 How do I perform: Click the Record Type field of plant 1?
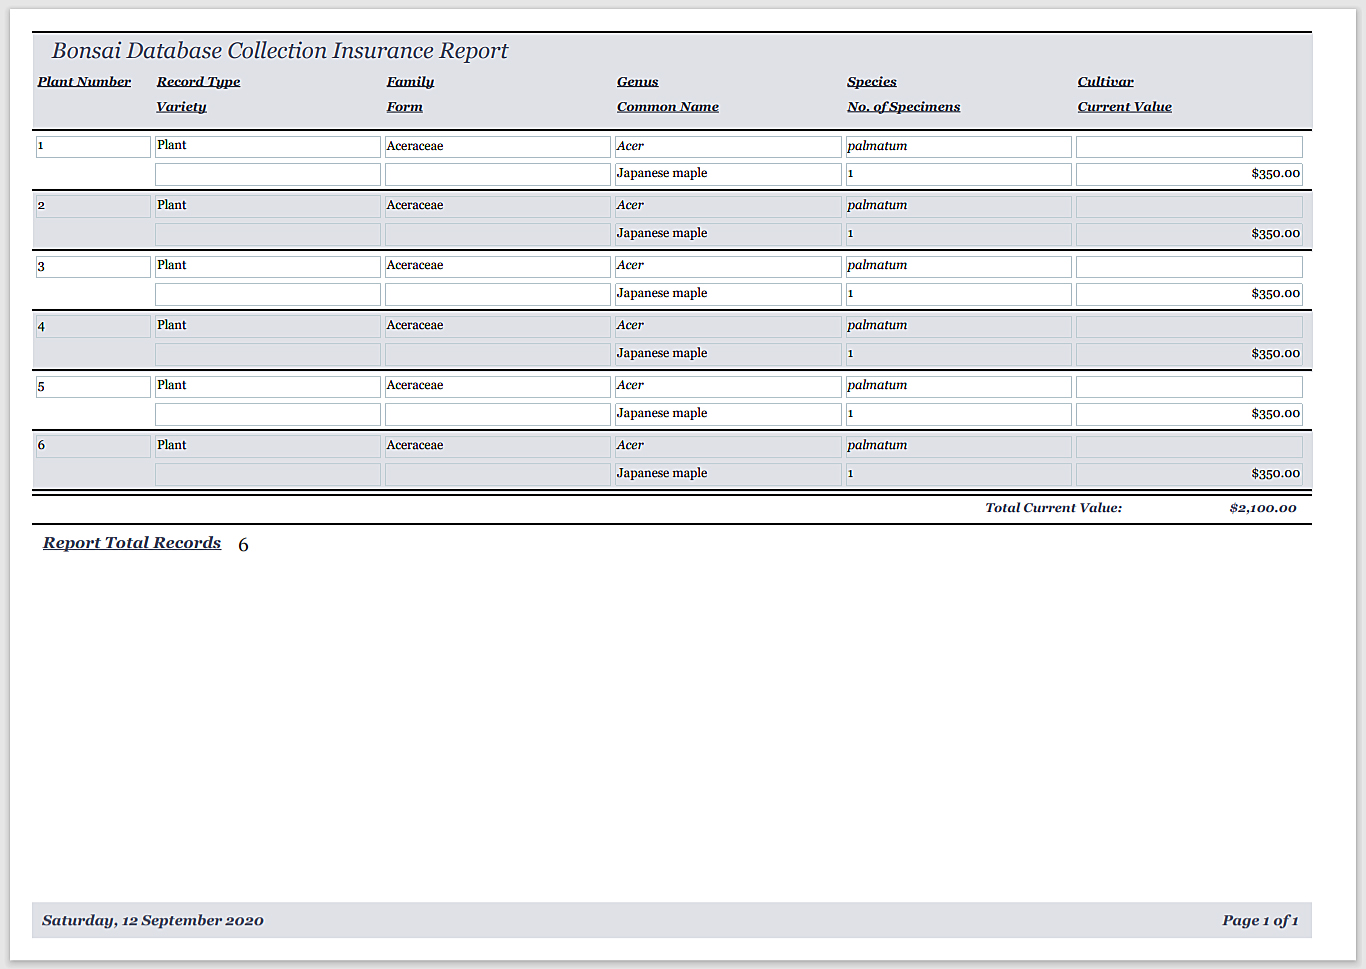coord(268,146)
